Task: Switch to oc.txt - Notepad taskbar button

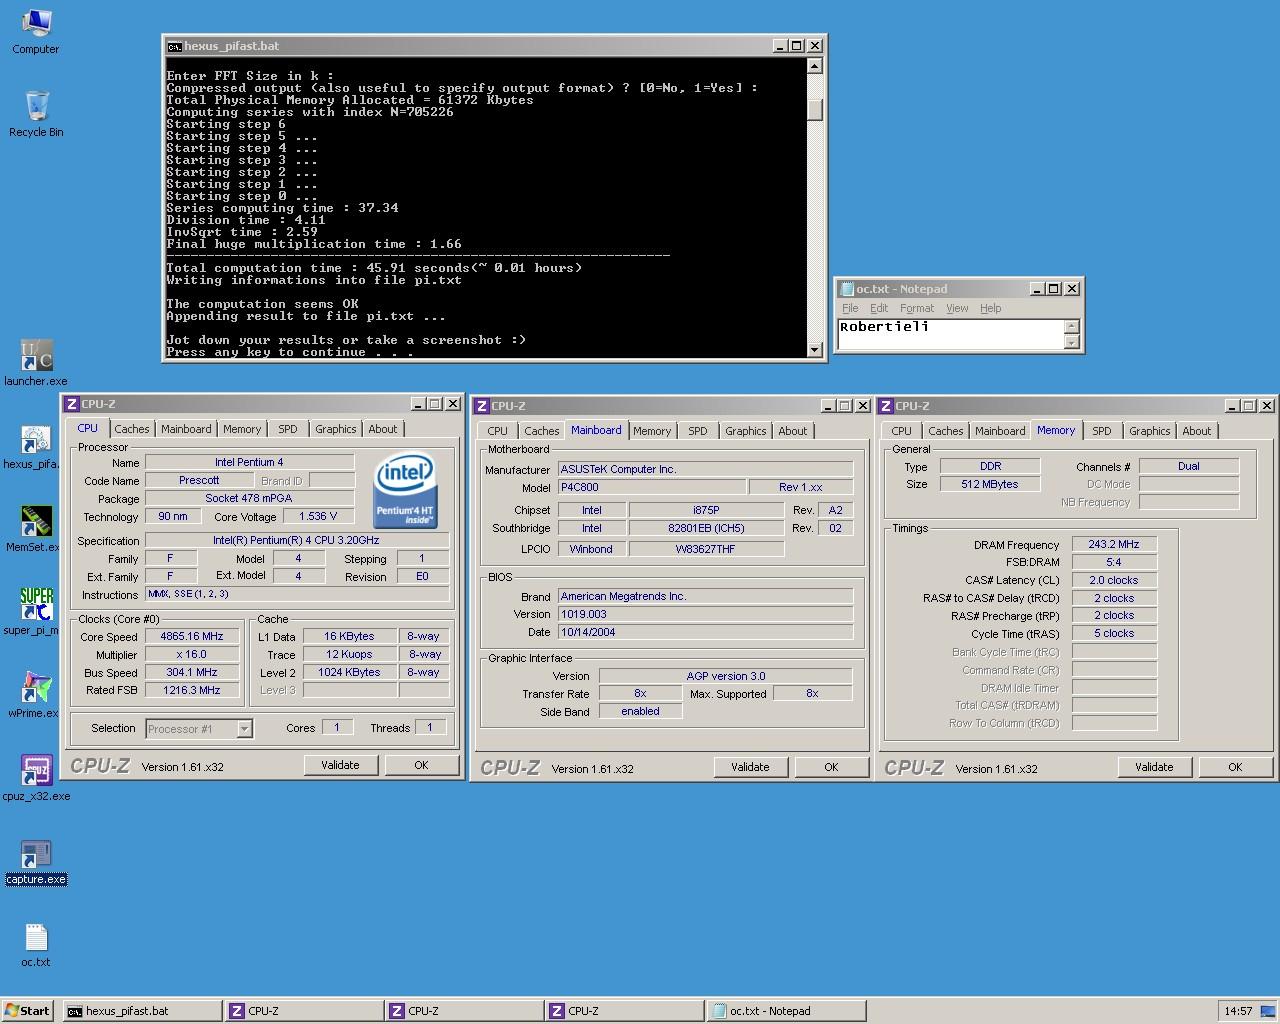Action: (784, 1011)
